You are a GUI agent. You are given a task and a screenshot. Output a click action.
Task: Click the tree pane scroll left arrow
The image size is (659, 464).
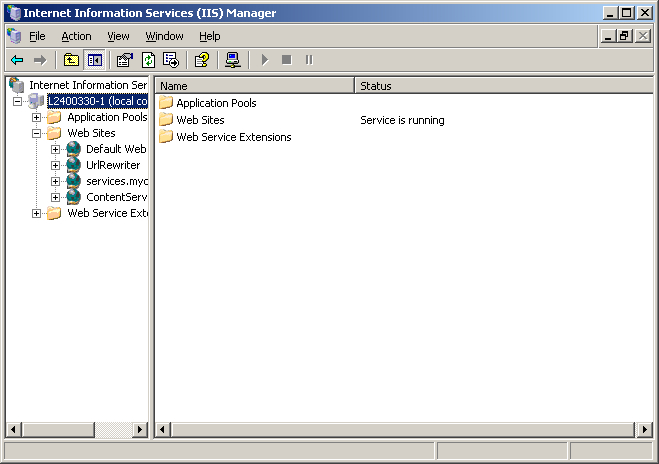13,430
